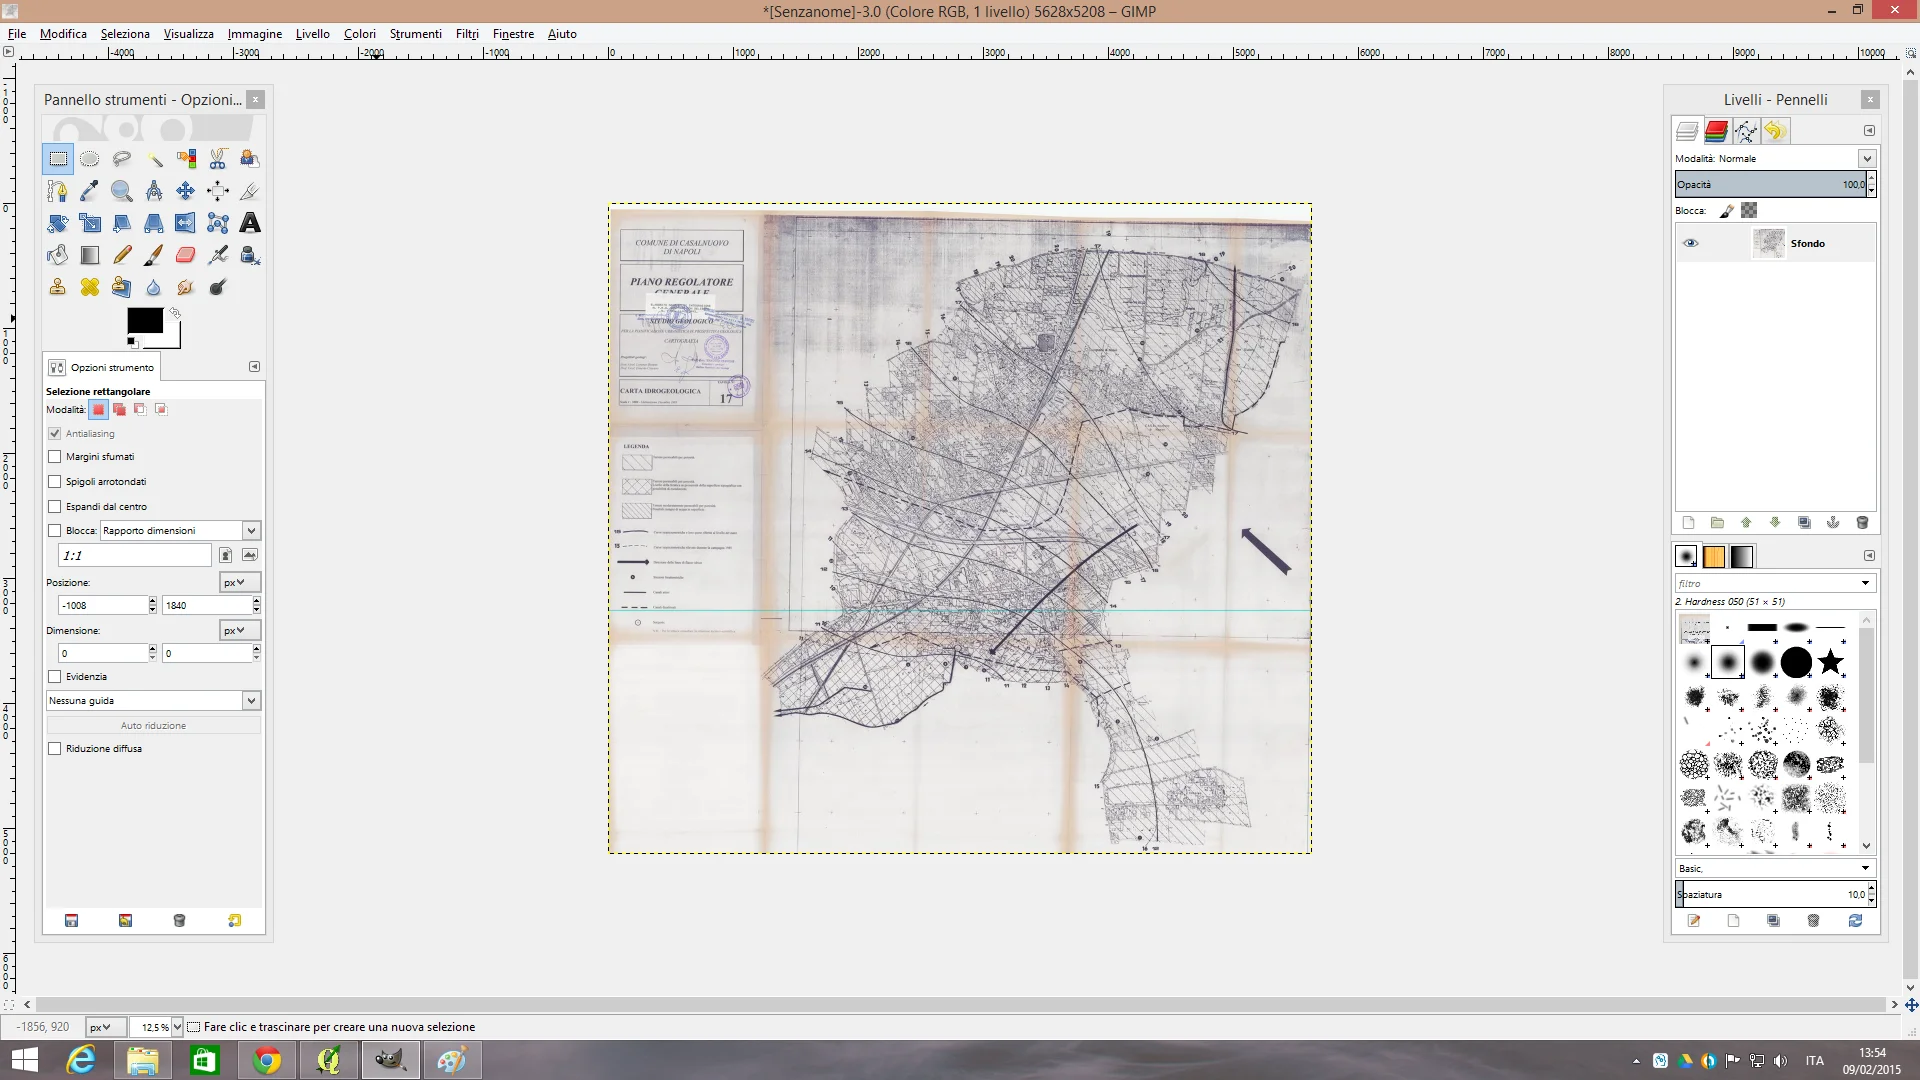Select the Foreground Select tool

click(x=250, y=159)
